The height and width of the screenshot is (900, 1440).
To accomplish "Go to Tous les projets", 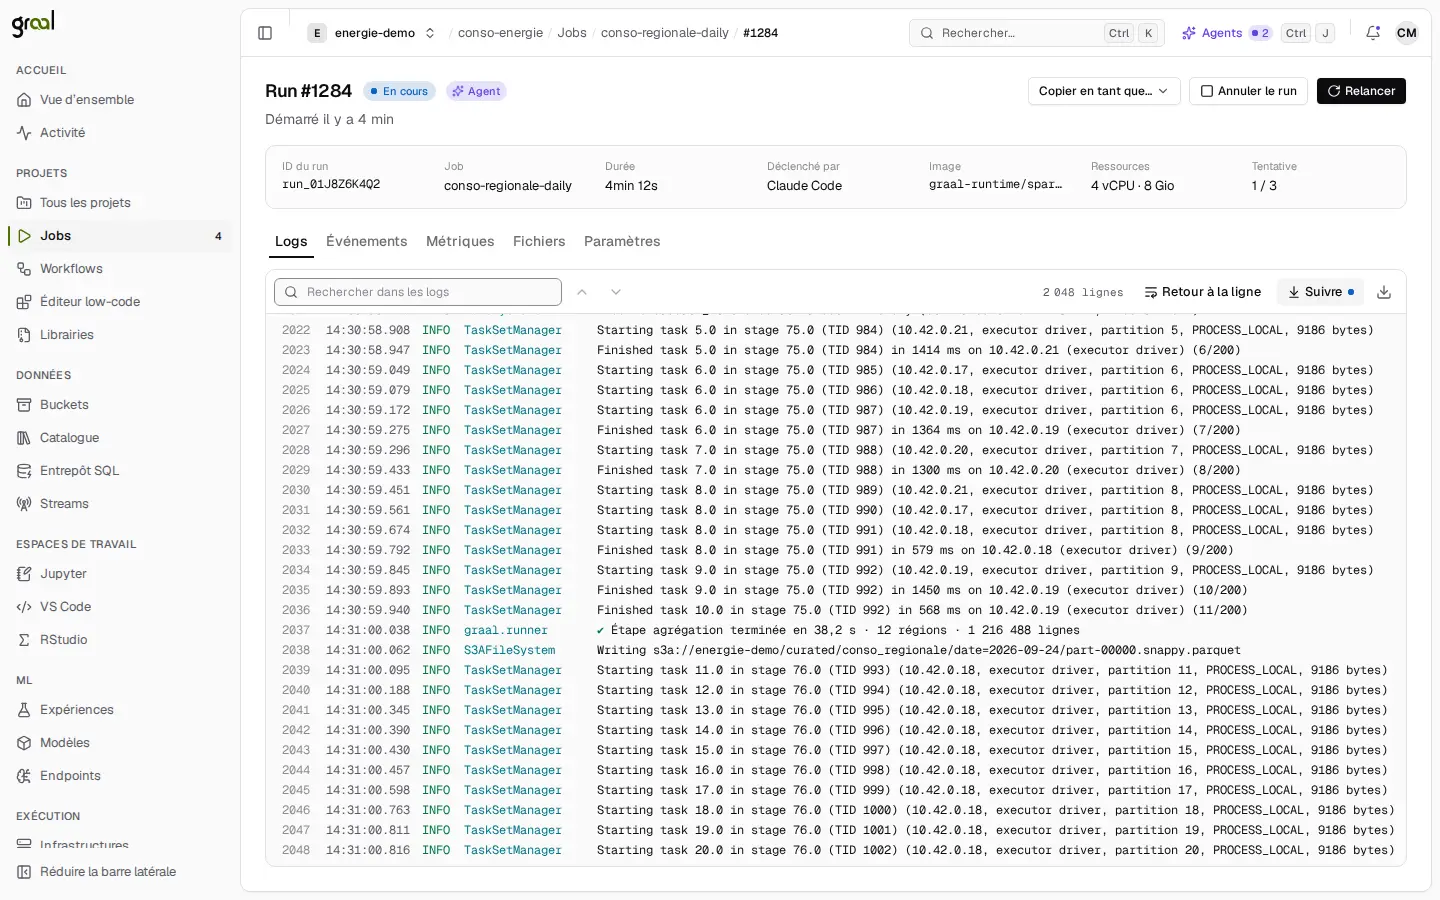I will [120, 203].
